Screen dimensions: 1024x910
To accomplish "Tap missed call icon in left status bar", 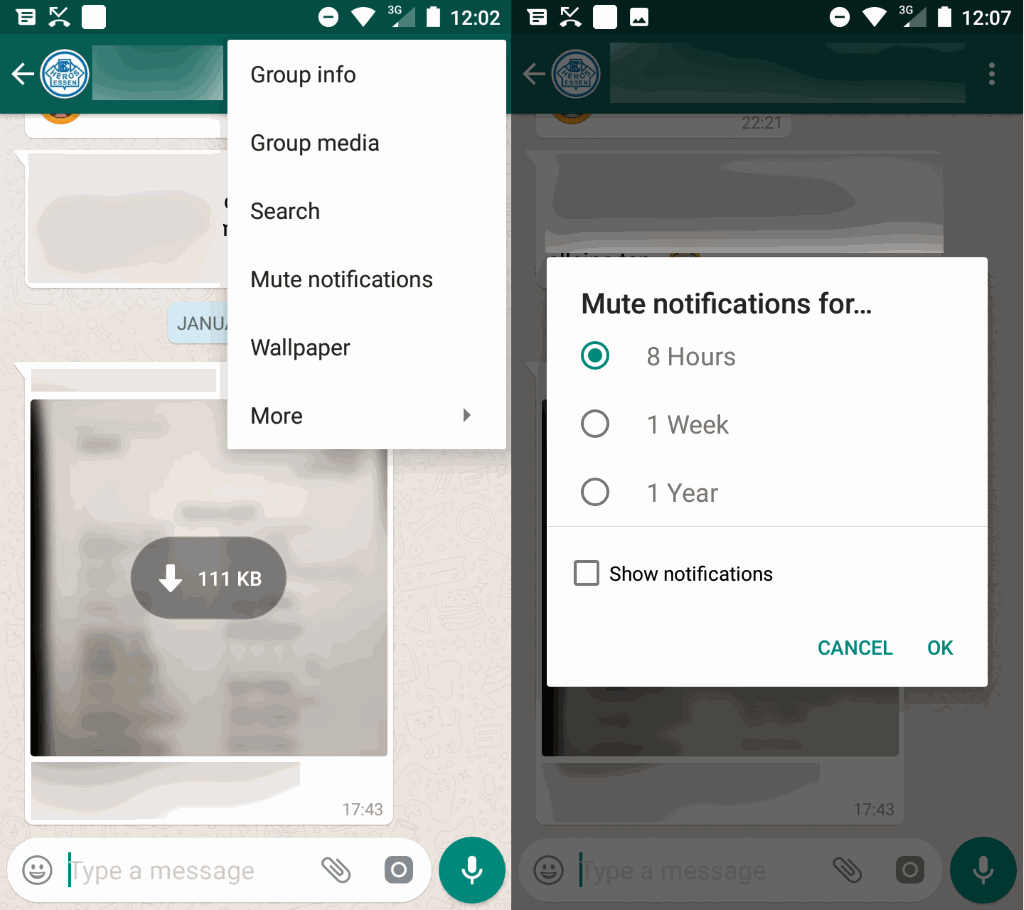I will pyautogui.click(x=59, y=17).
